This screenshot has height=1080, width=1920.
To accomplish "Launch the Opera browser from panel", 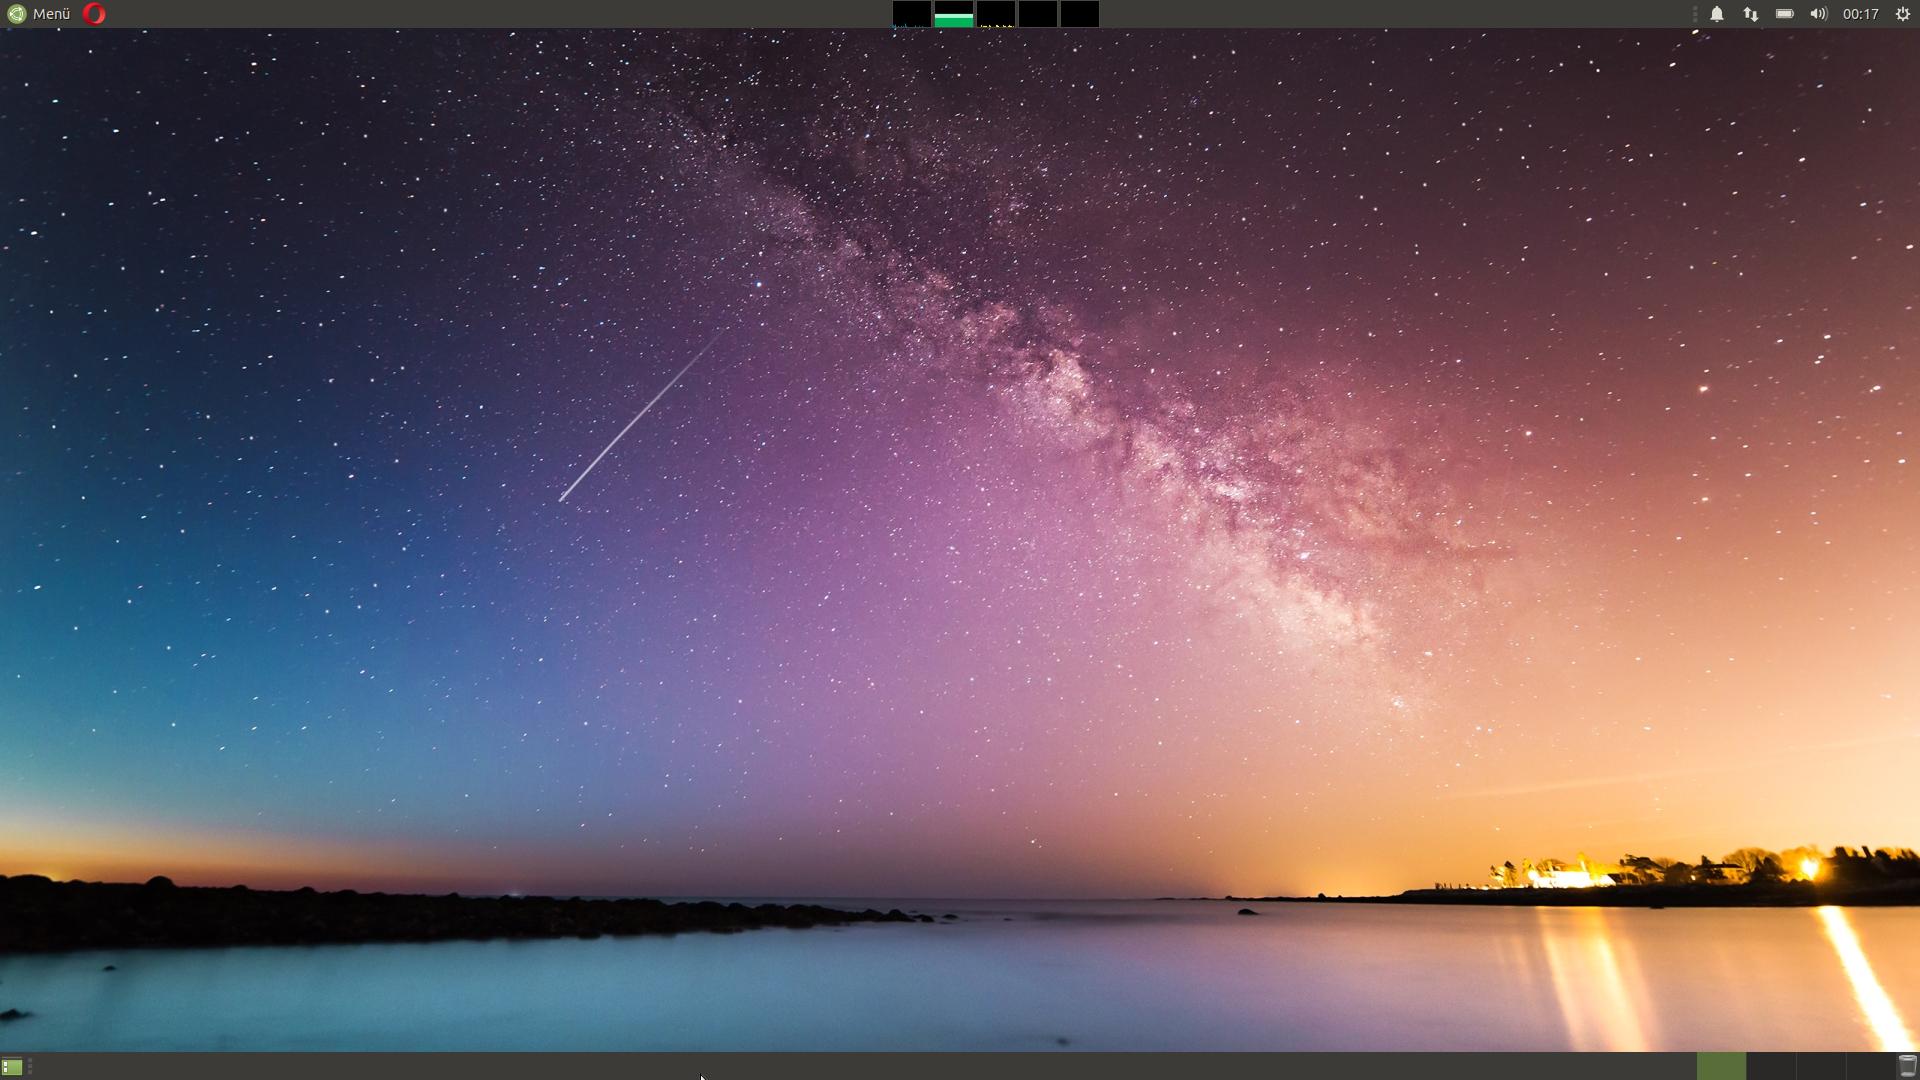I will 94,14.
